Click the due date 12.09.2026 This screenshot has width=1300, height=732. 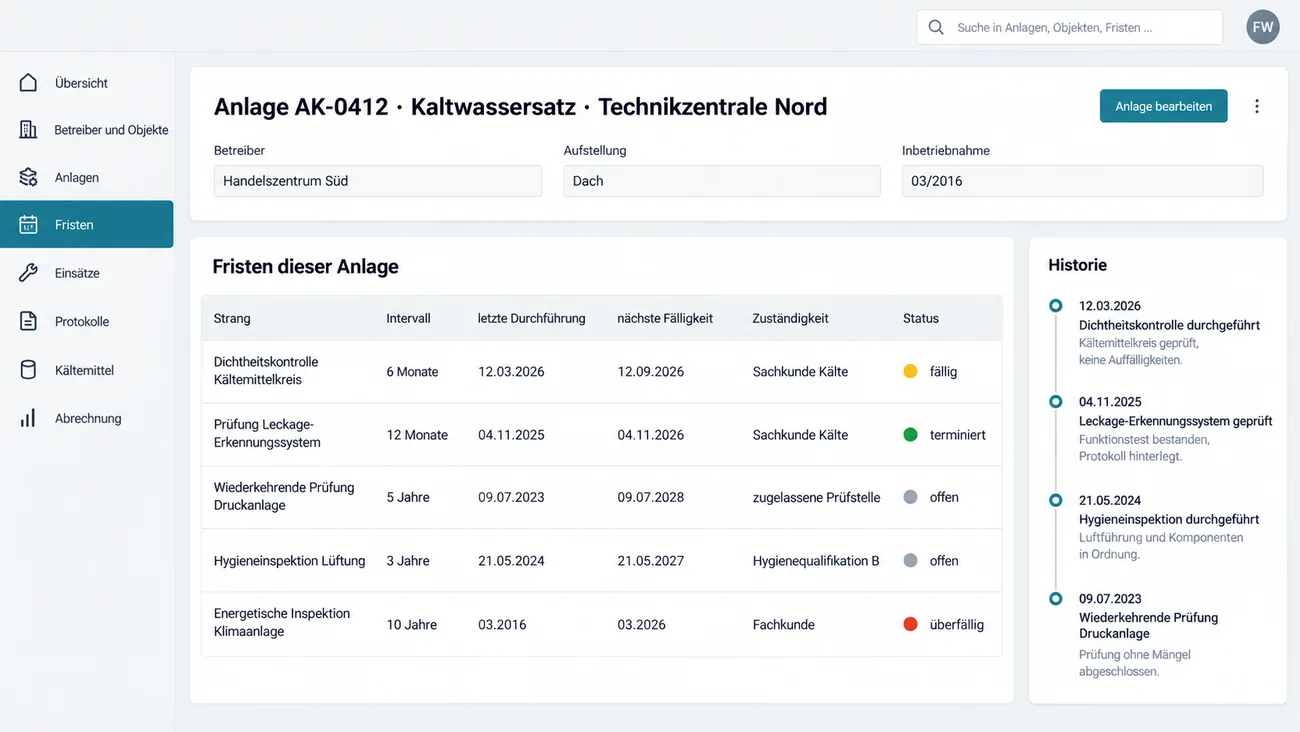(x=651, y=371)
